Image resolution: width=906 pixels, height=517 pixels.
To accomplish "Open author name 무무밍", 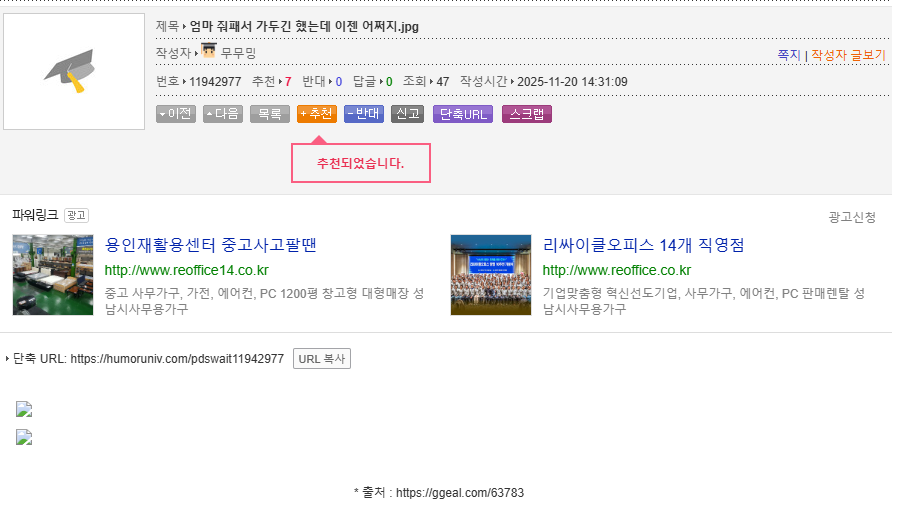I will [x=239, y=53].
